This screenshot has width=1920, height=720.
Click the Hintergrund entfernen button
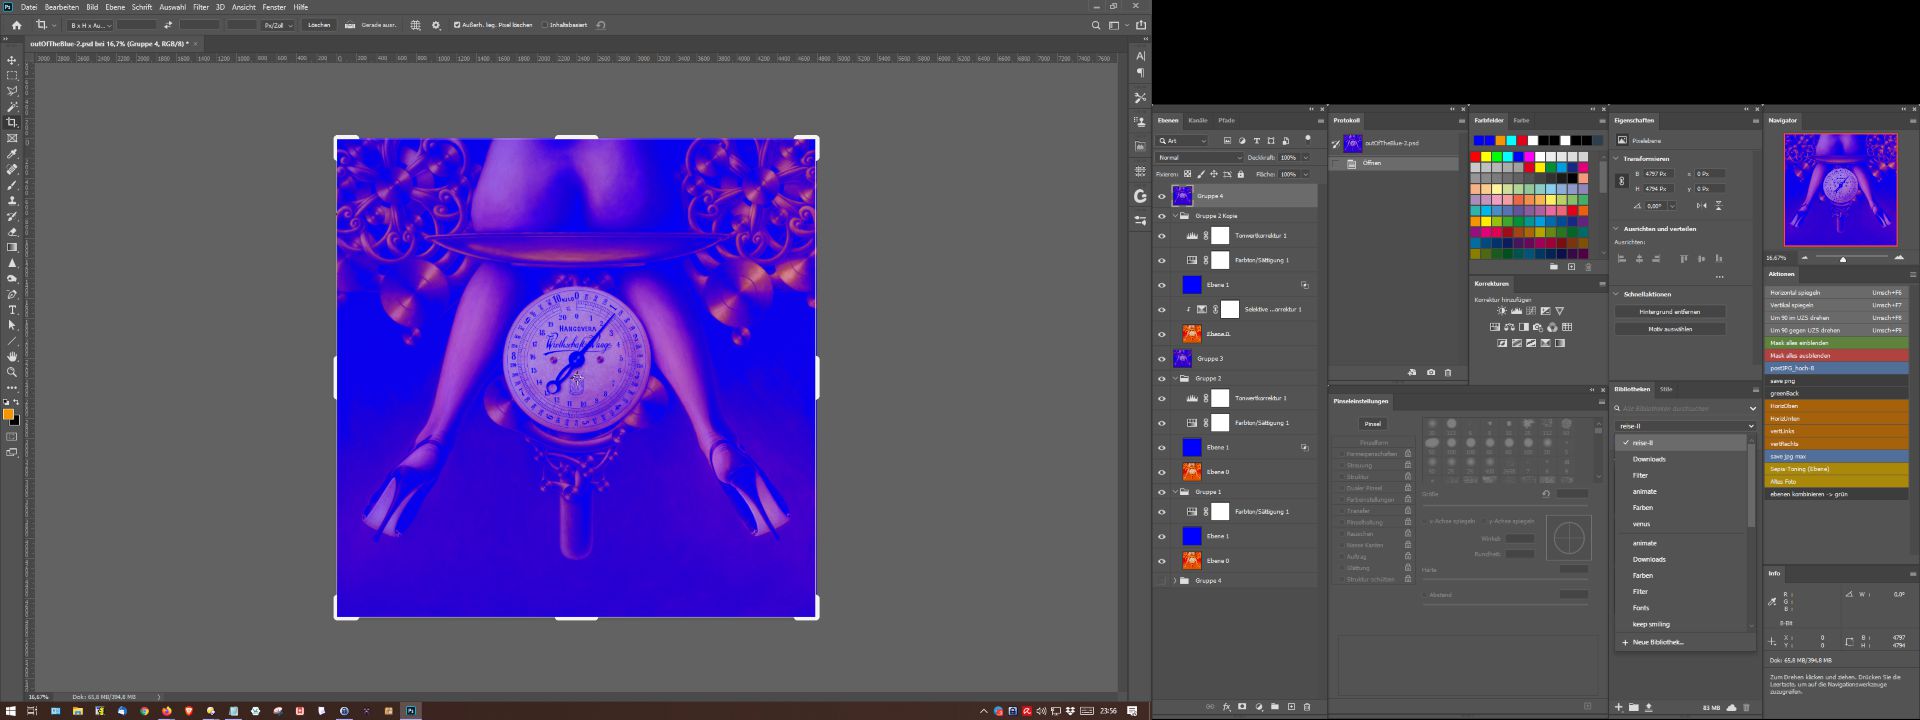pos(1669,312)
